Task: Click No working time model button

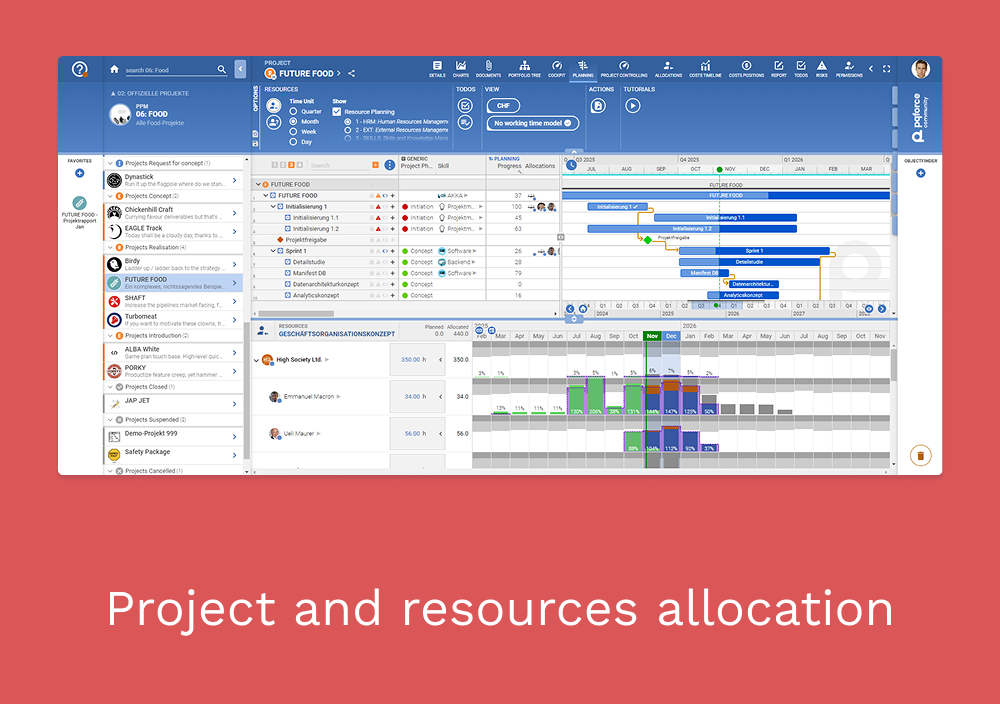Action: (533, 123)
